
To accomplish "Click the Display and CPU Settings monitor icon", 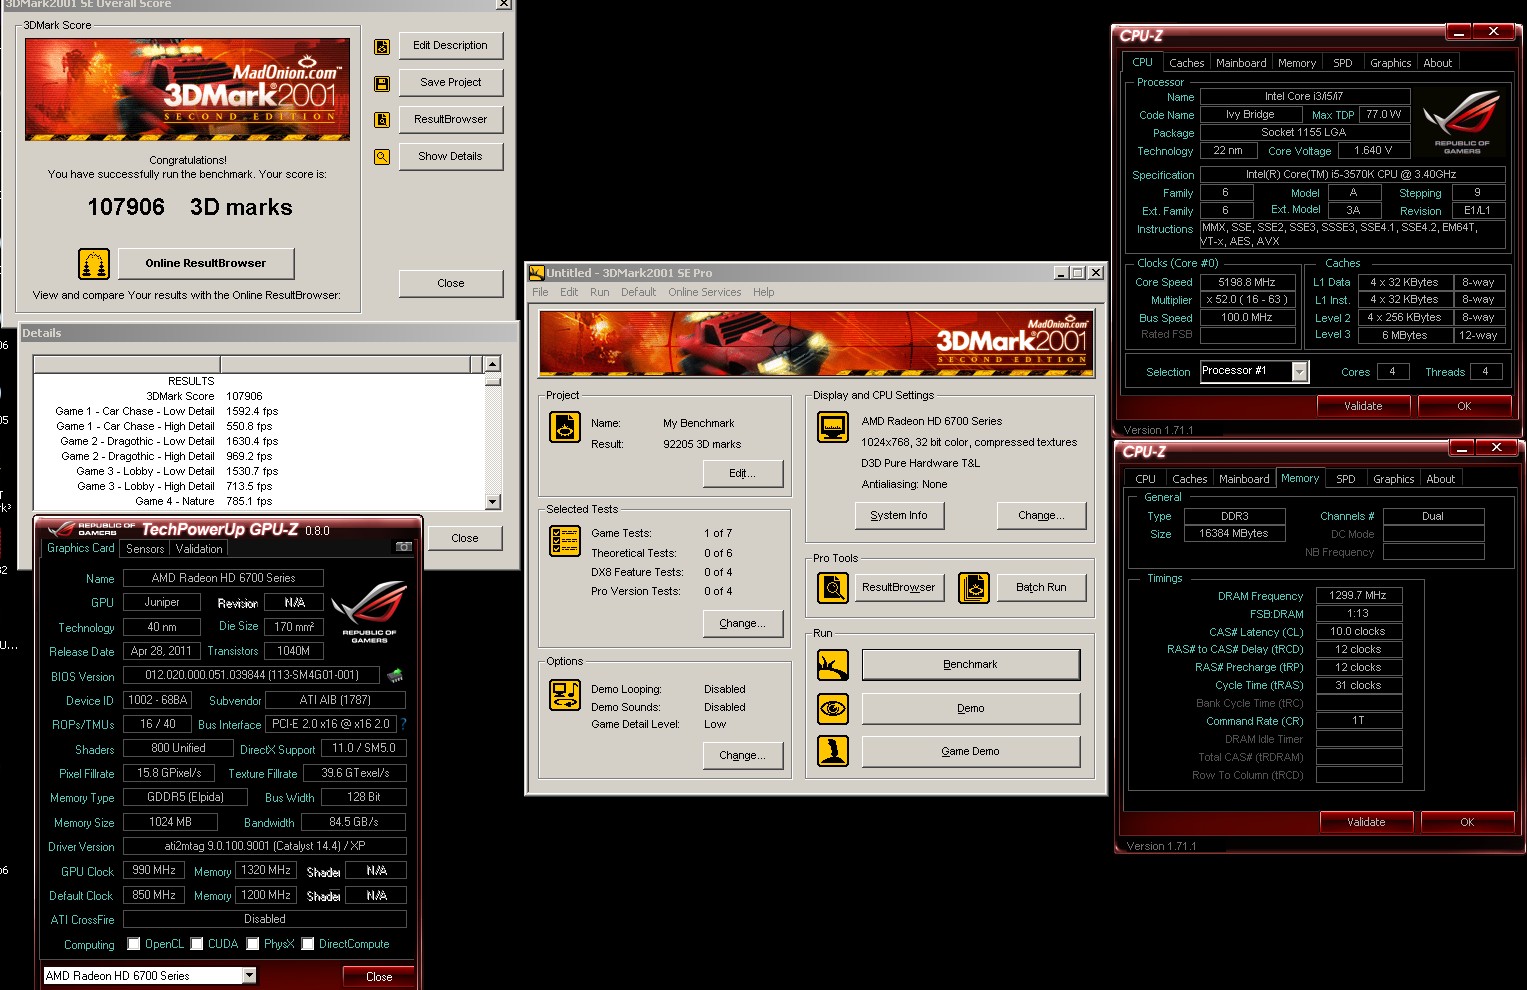I will [833, 427].
